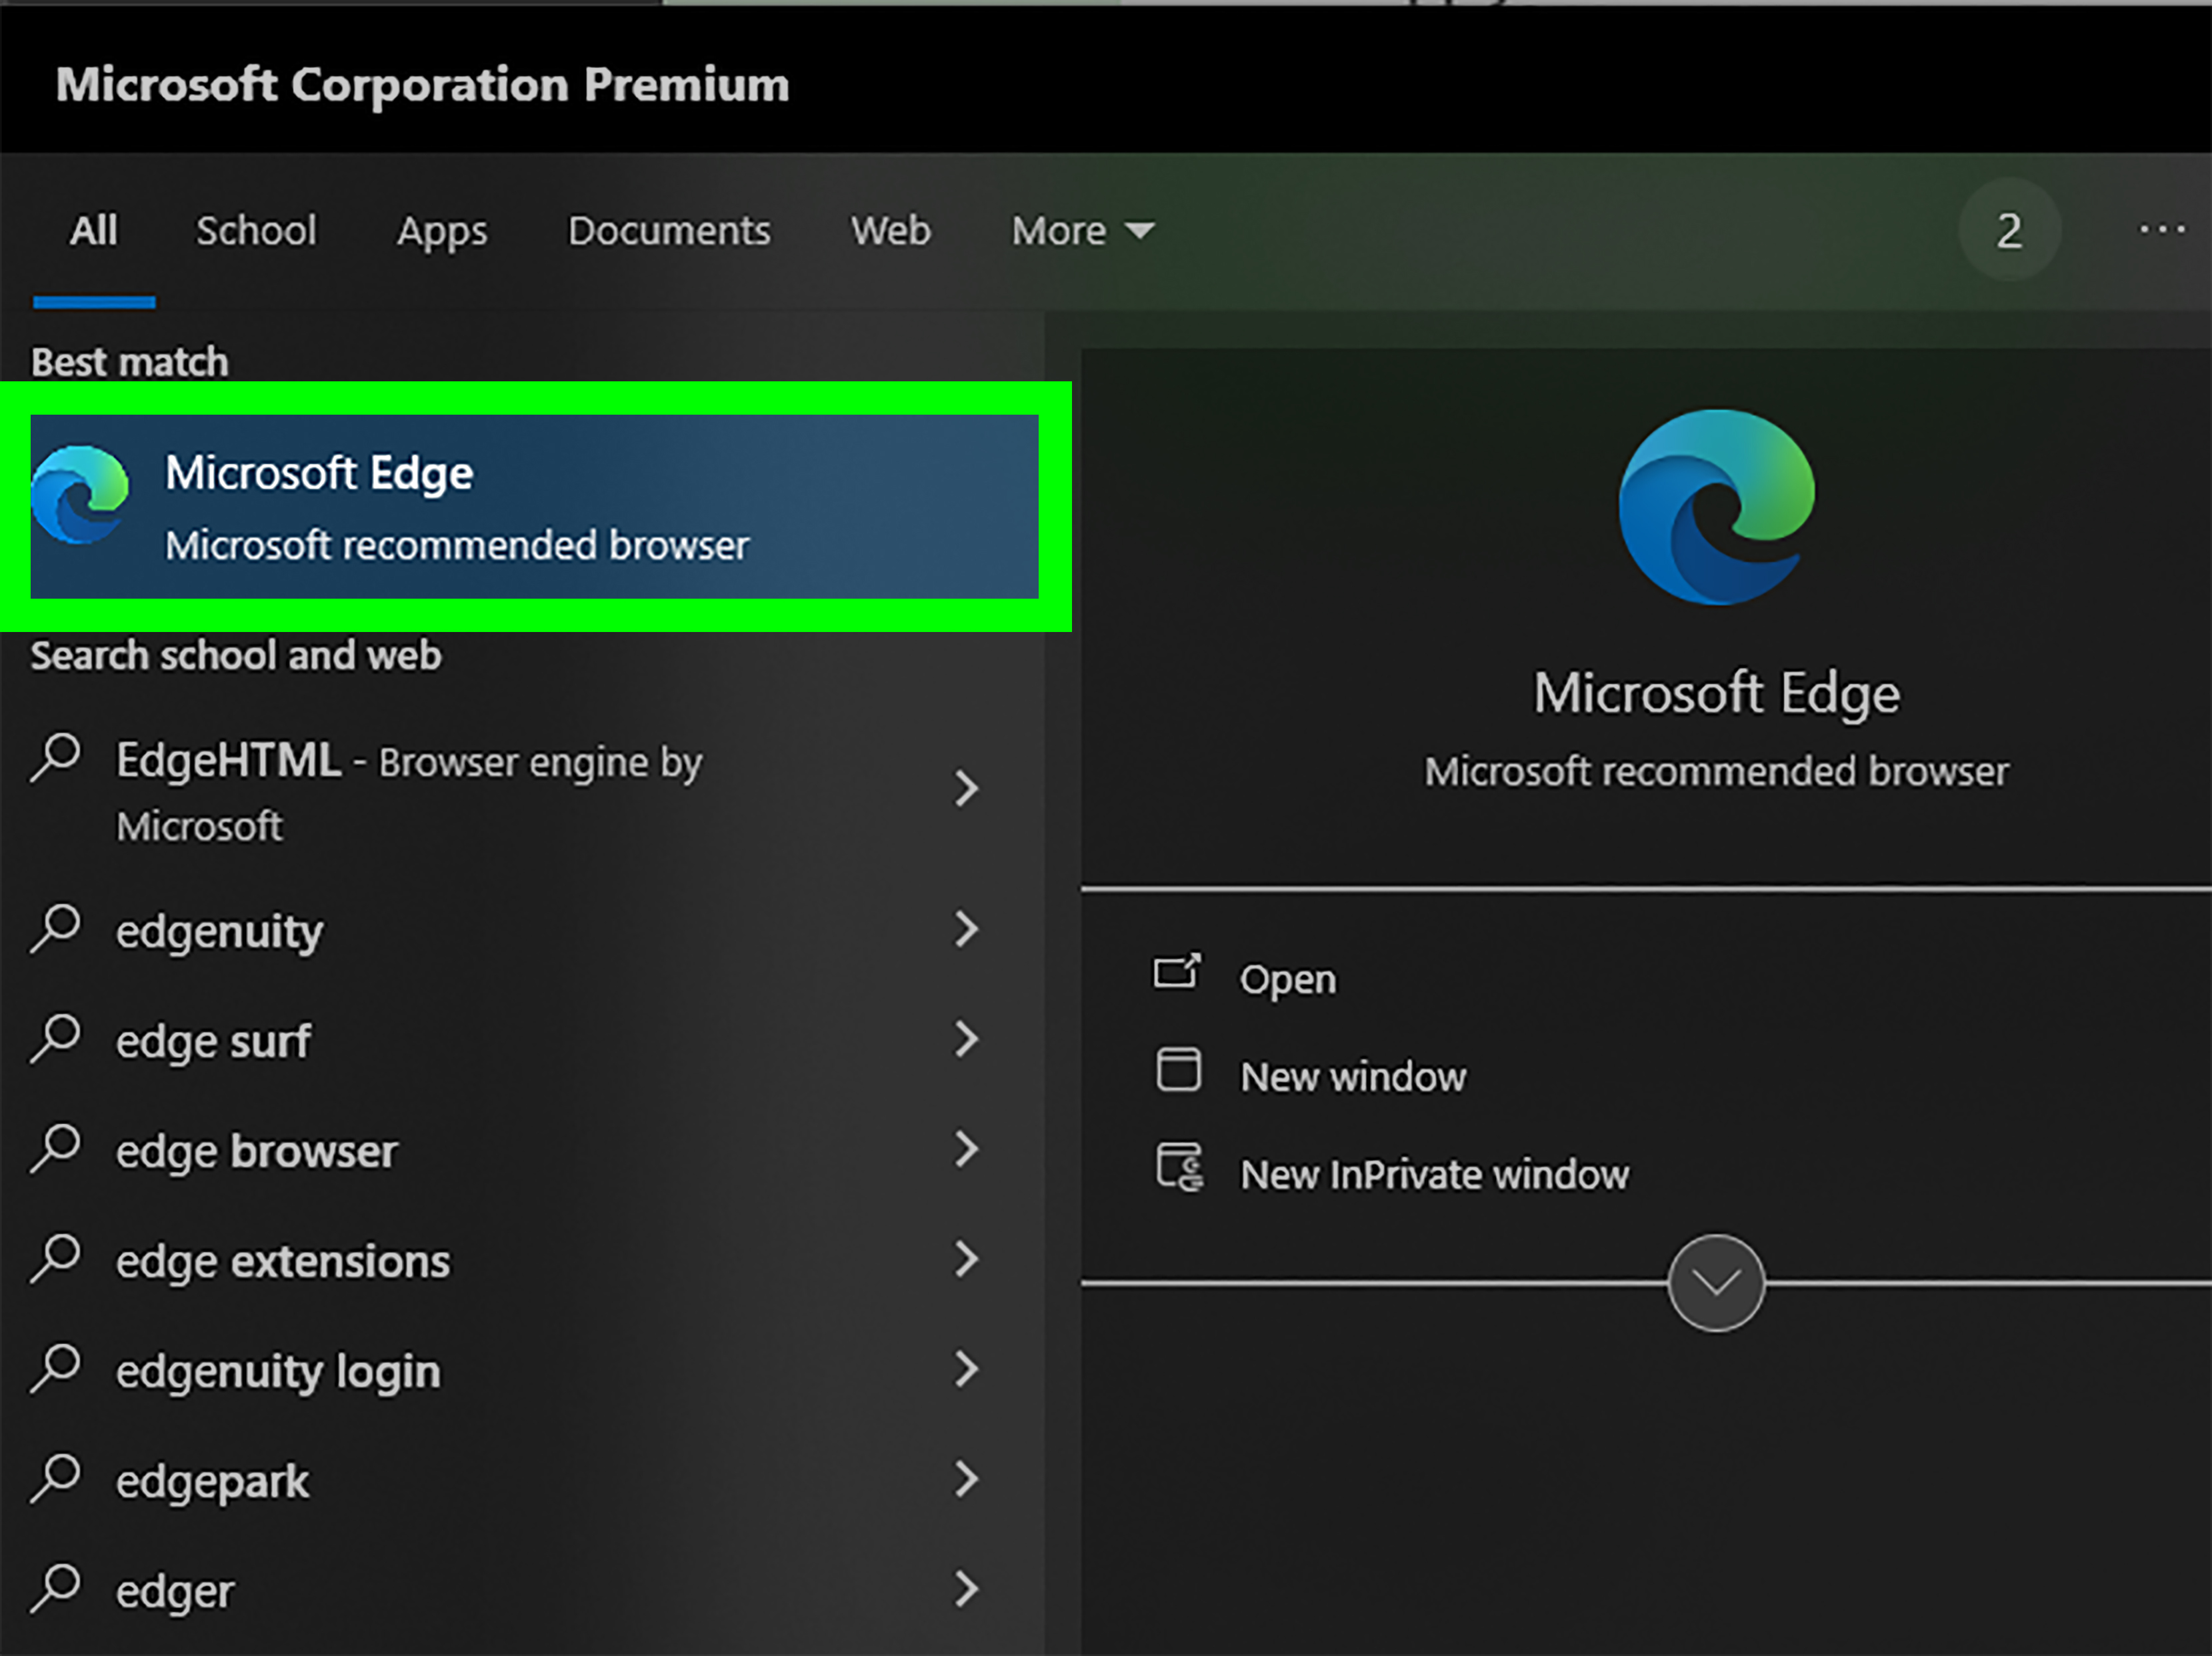Click the New window icon
The width and height of the screenshot is (2212, 1656).
tap(1178, 1070)
